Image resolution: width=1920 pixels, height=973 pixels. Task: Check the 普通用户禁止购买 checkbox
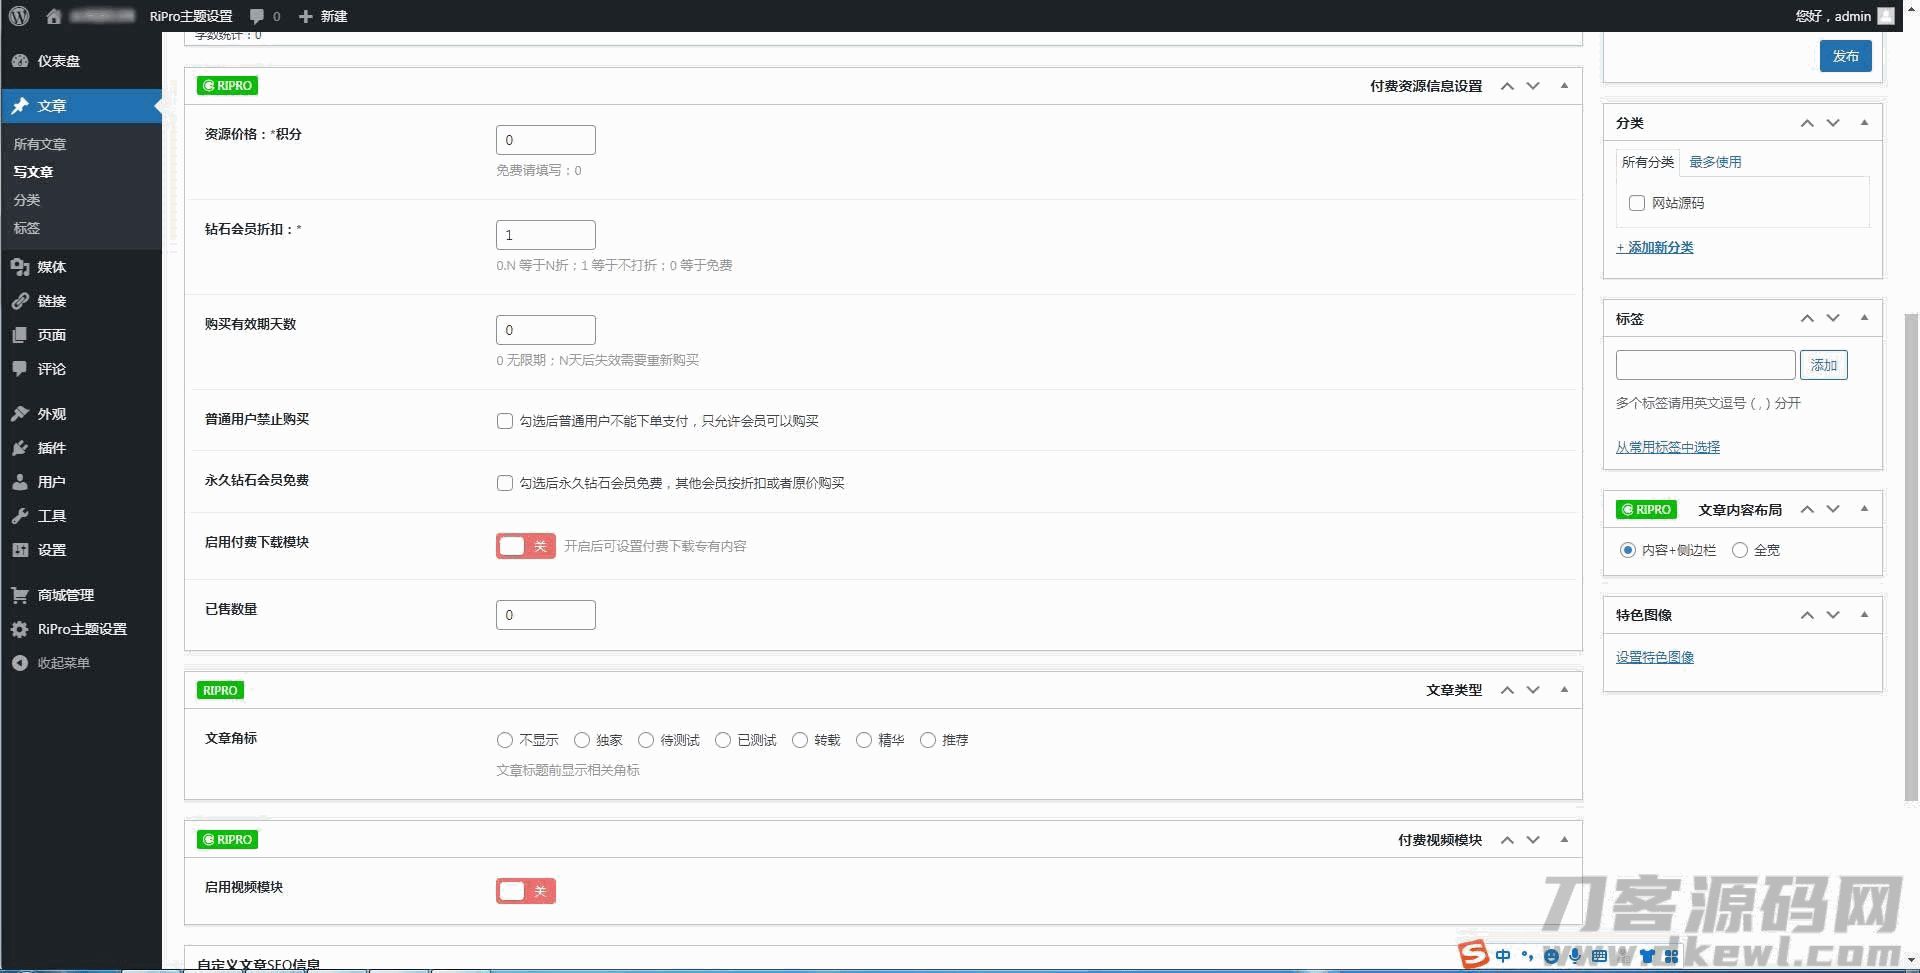(x=505, y=421)
